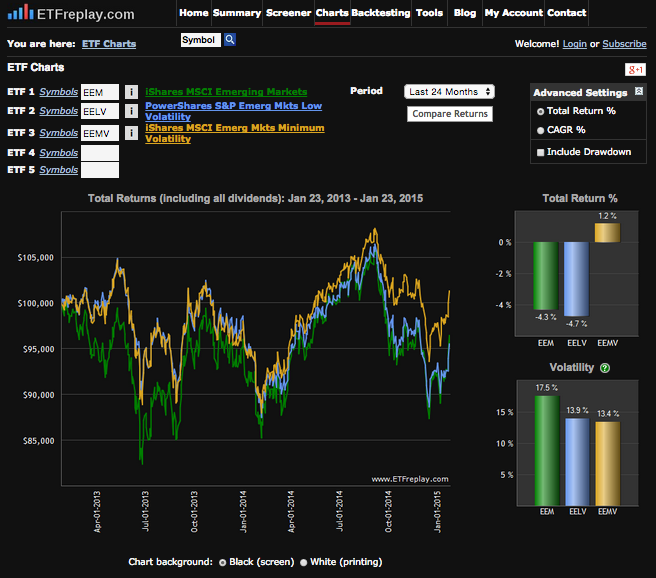Screen dimensions: 656x578
Task: Click the empty ETF 5 symbol field
Action: [x=100, y=170]
